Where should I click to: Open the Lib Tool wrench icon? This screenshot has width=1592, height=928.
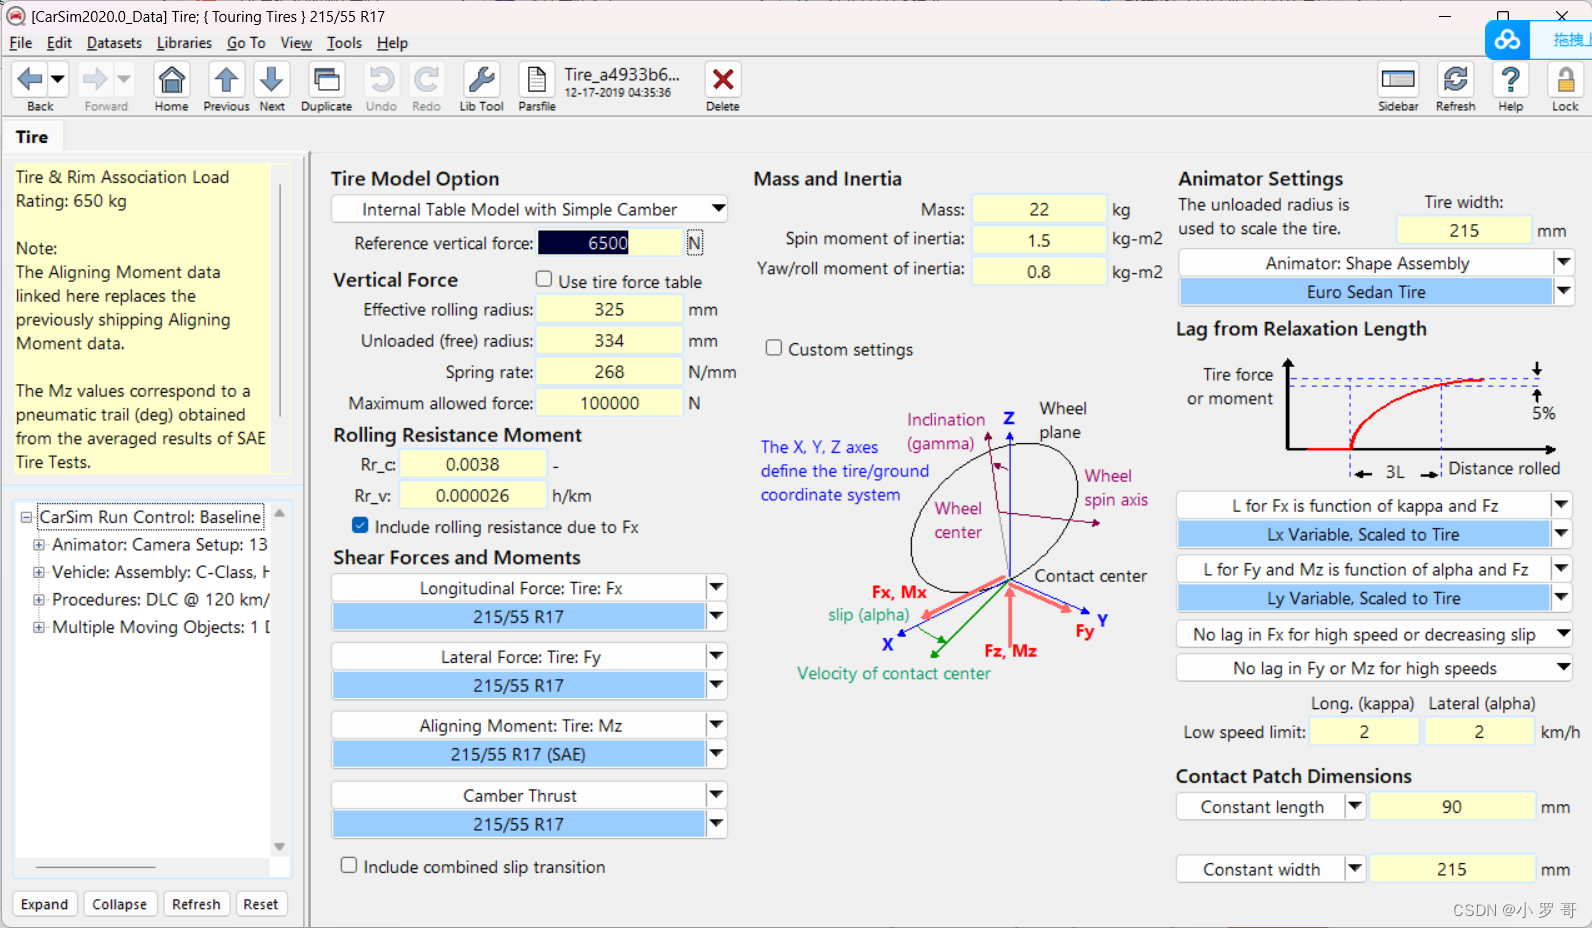point(481,79)
